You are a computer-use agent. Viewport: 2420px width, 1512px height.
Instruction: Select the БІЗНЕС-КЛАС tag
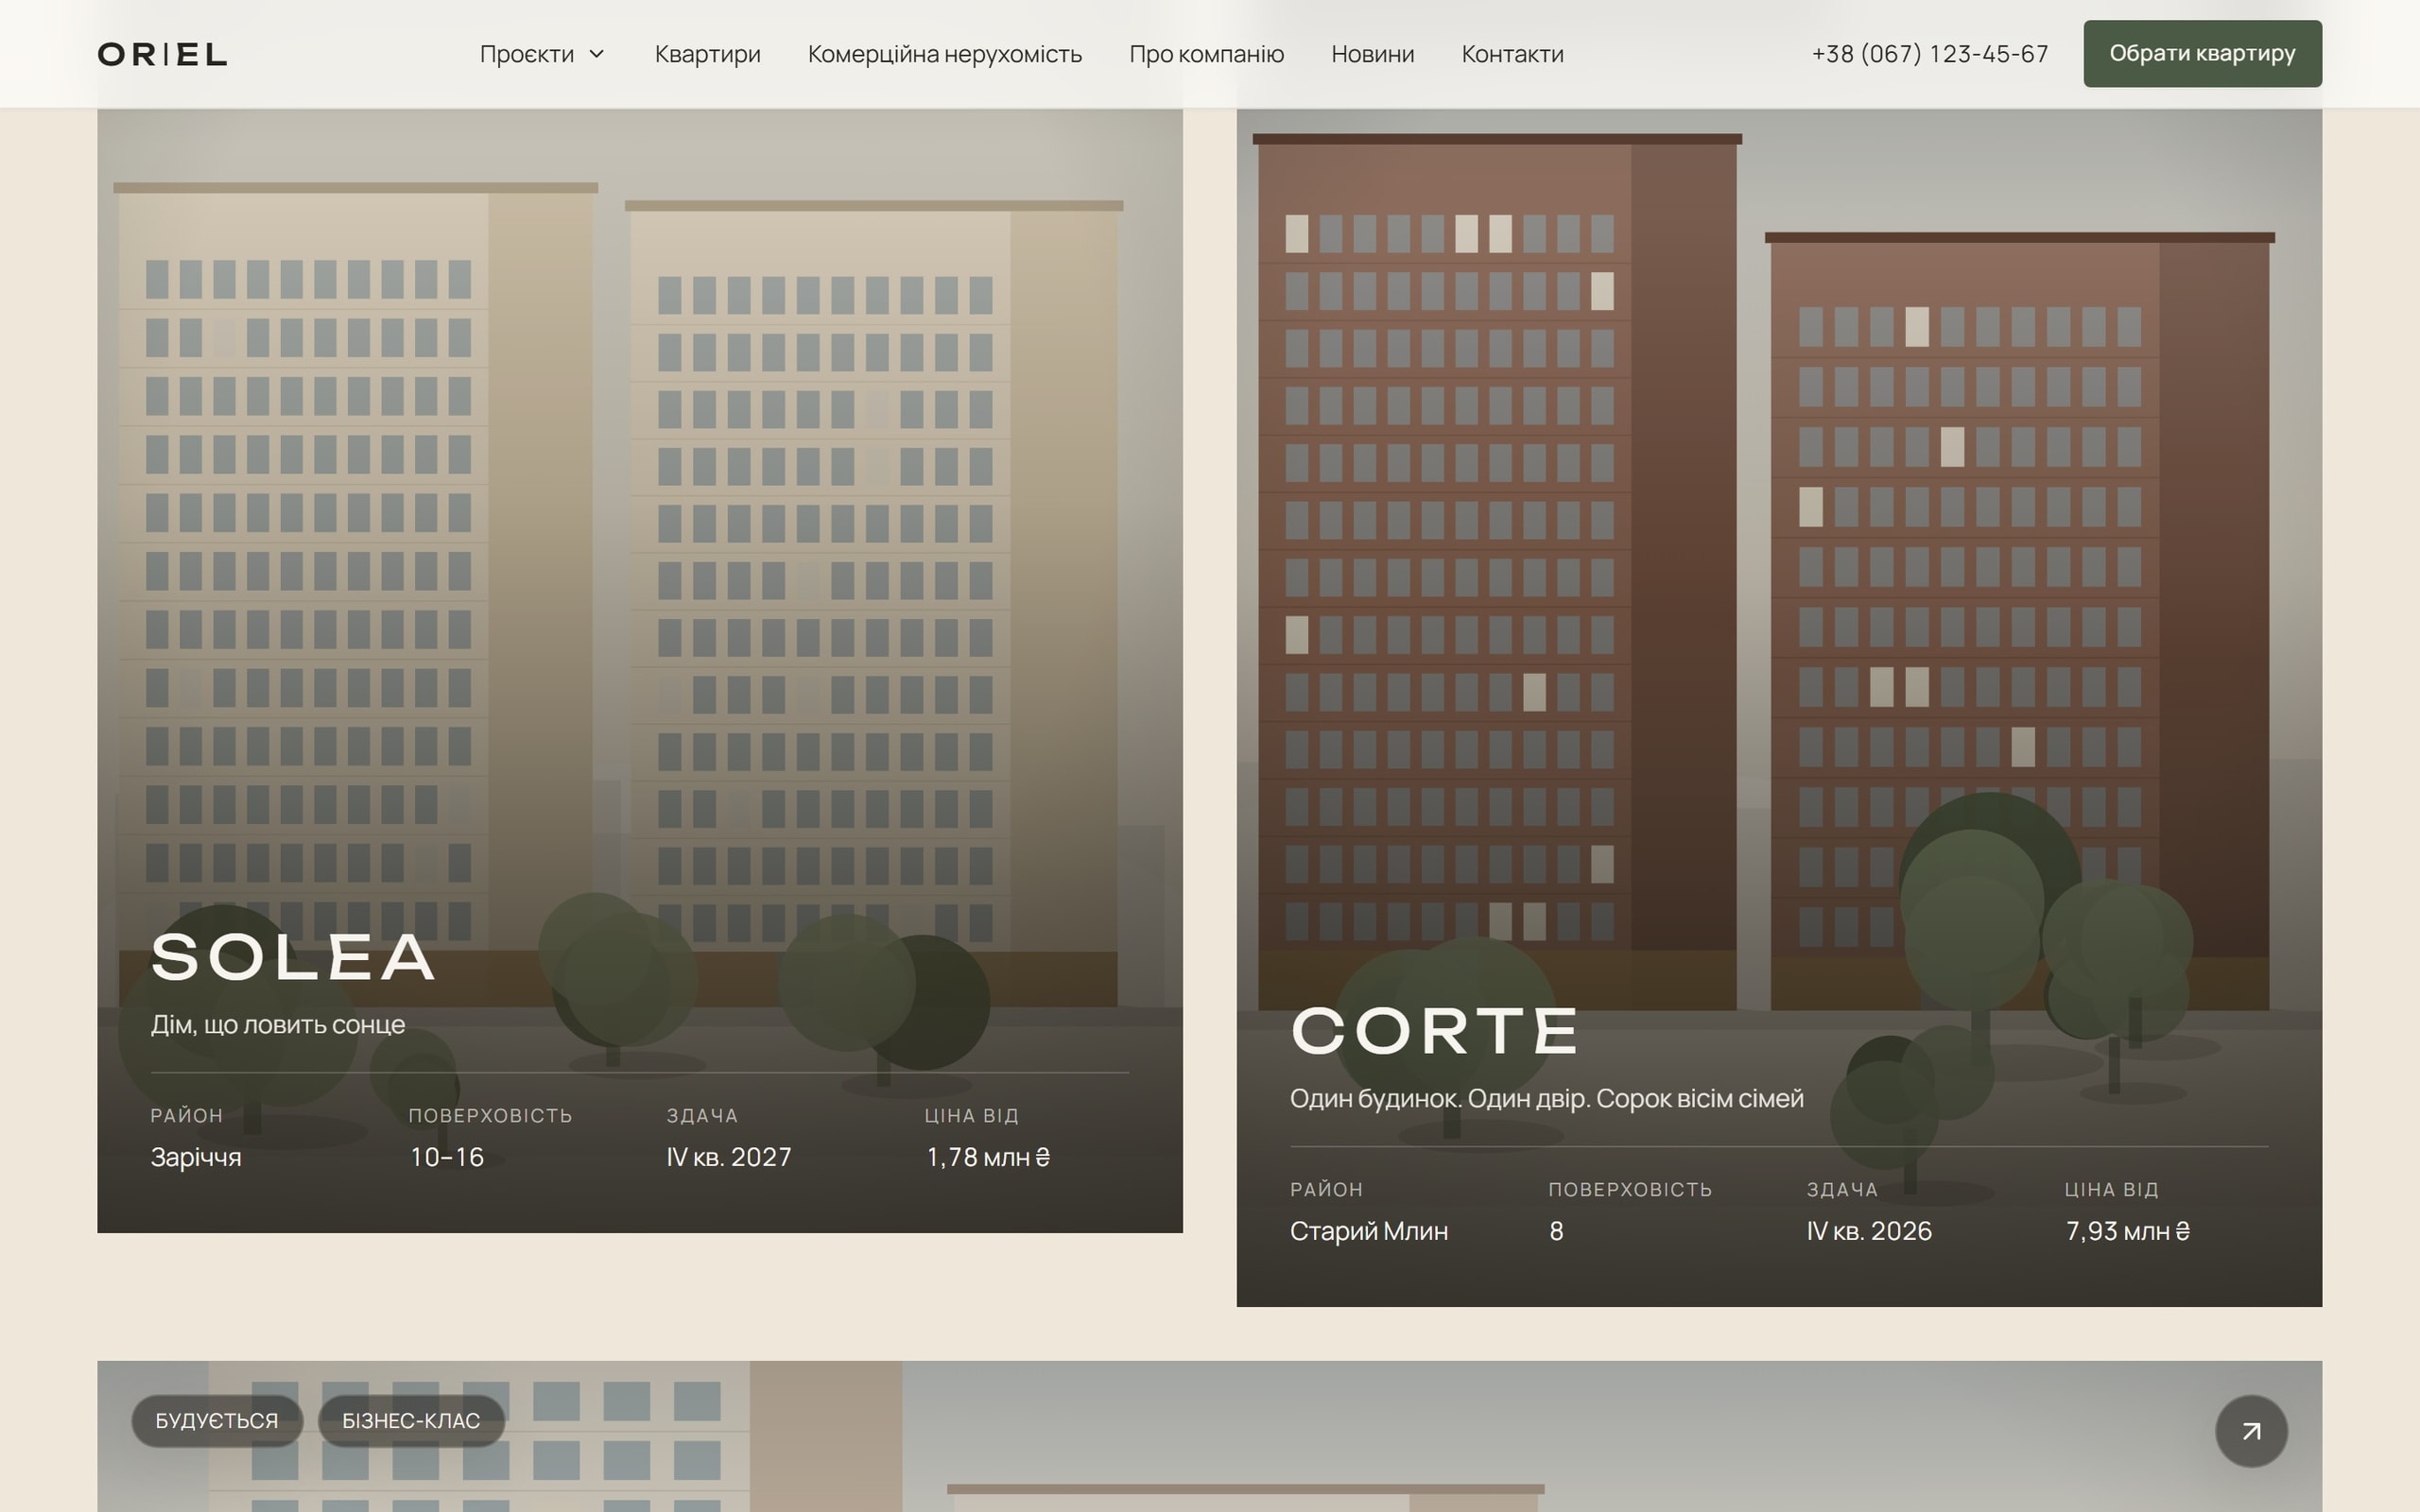click(x=411, y=1420)
